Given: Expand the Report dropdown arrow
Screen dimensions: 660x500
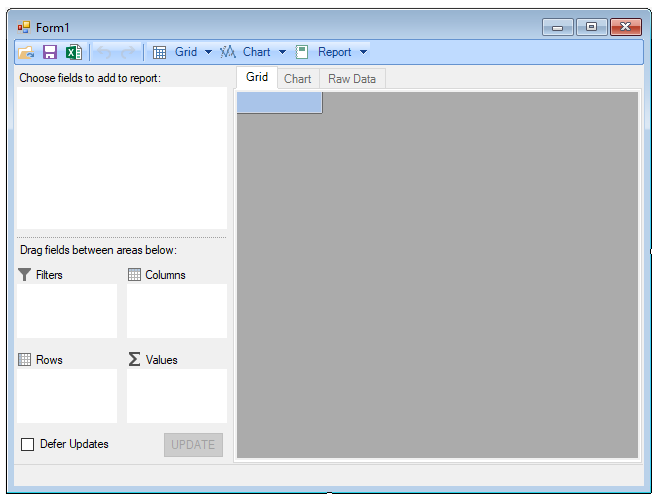Looking at the screenshot, I should click(x=363, y=52).
